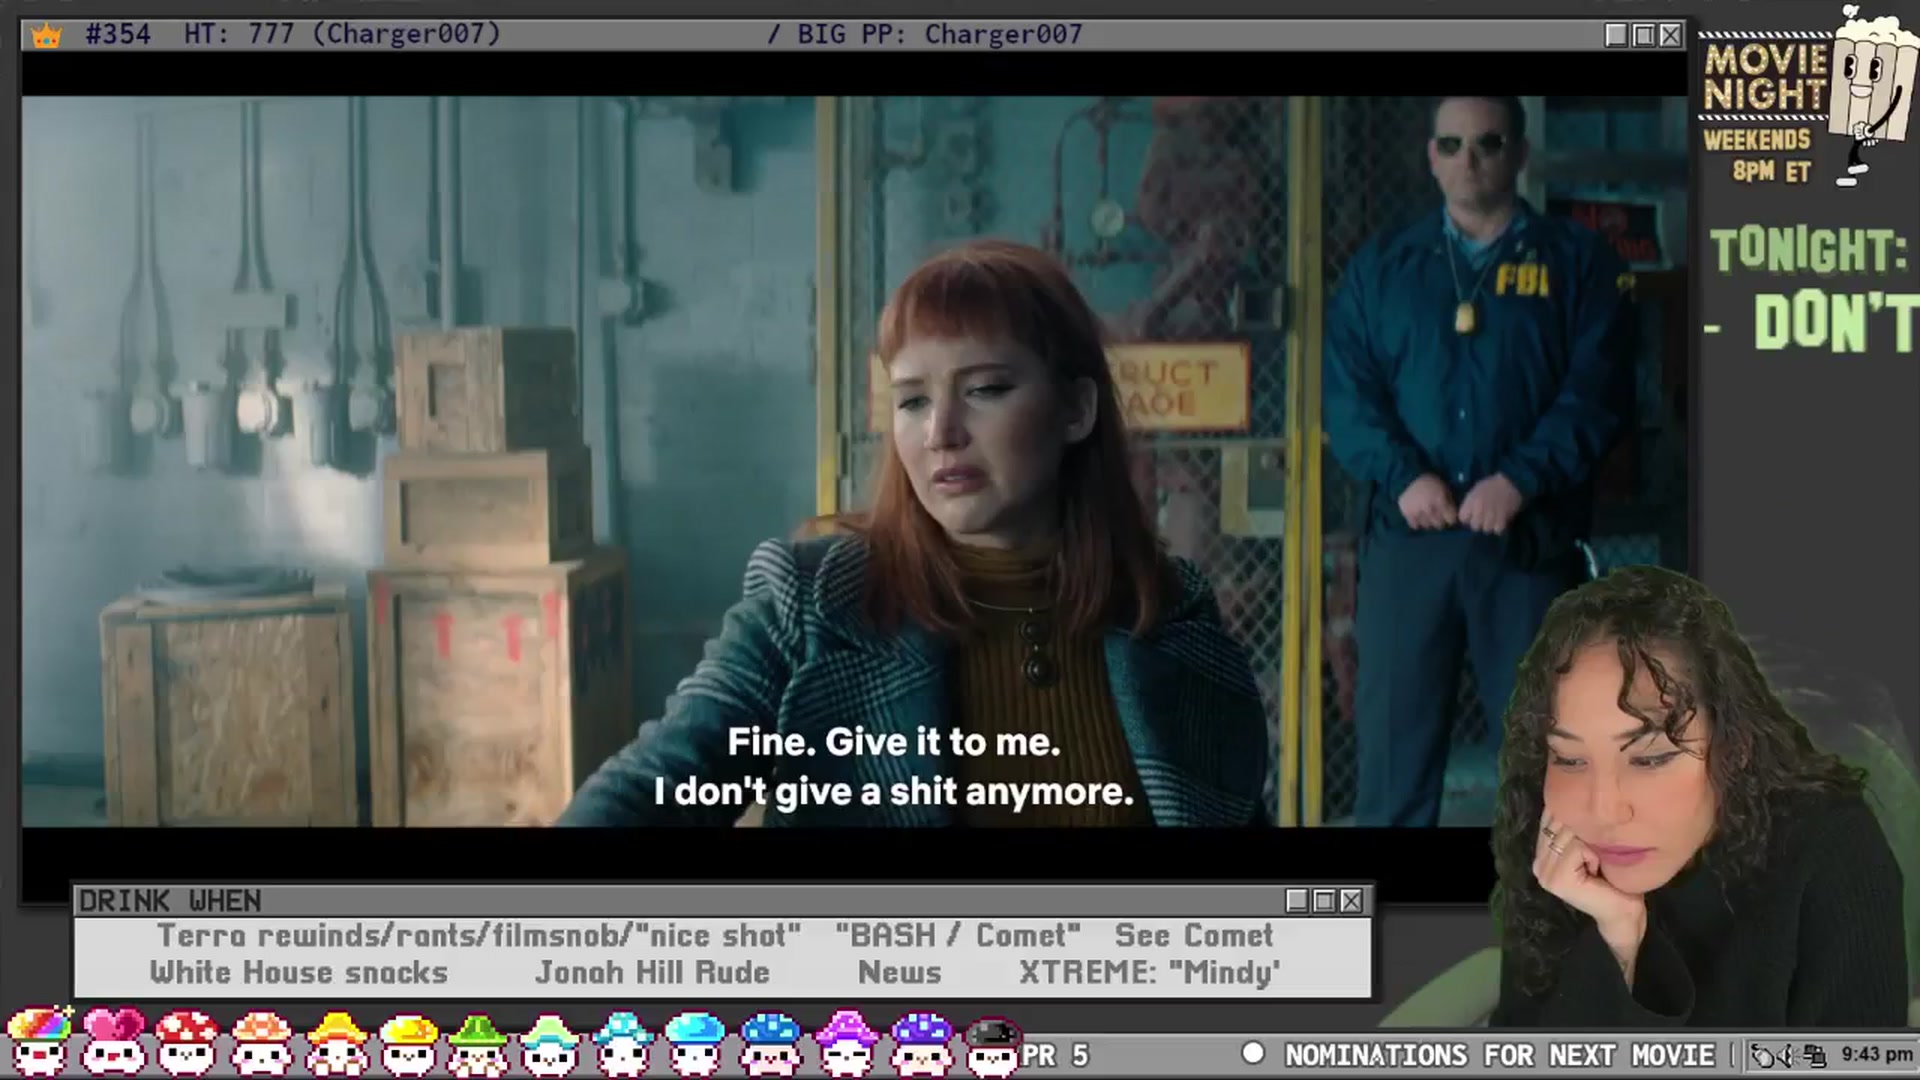1920x1080 pixels.
Task: Click the pink-purple mushroom with closed eyes
Action: (x=847, y=1042)
